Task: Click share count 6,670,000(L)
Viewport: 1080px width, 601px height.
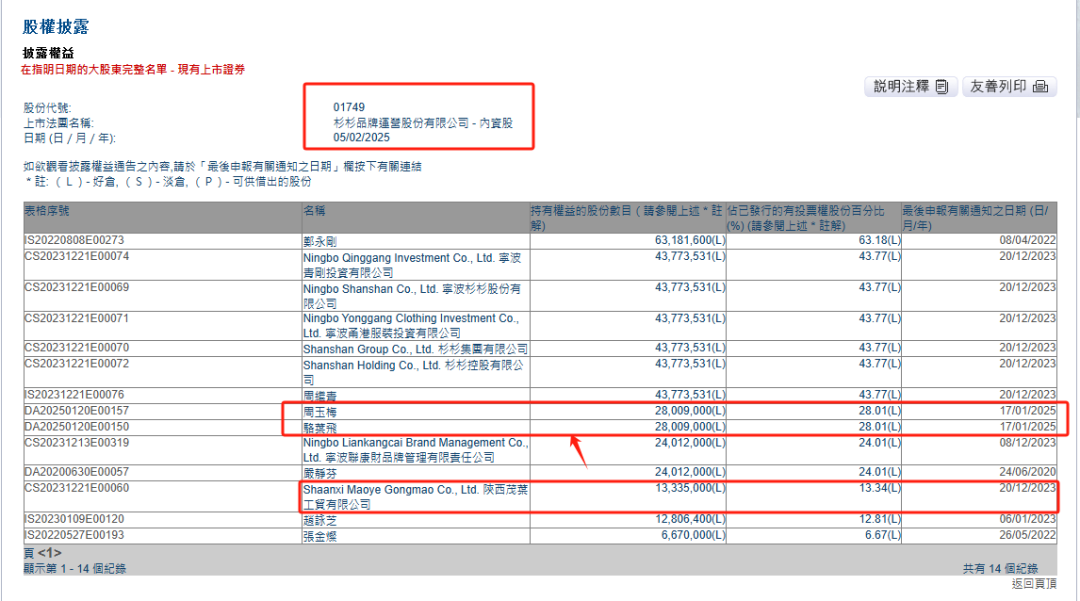Action: pyautogui.click(x=693, y=535)
